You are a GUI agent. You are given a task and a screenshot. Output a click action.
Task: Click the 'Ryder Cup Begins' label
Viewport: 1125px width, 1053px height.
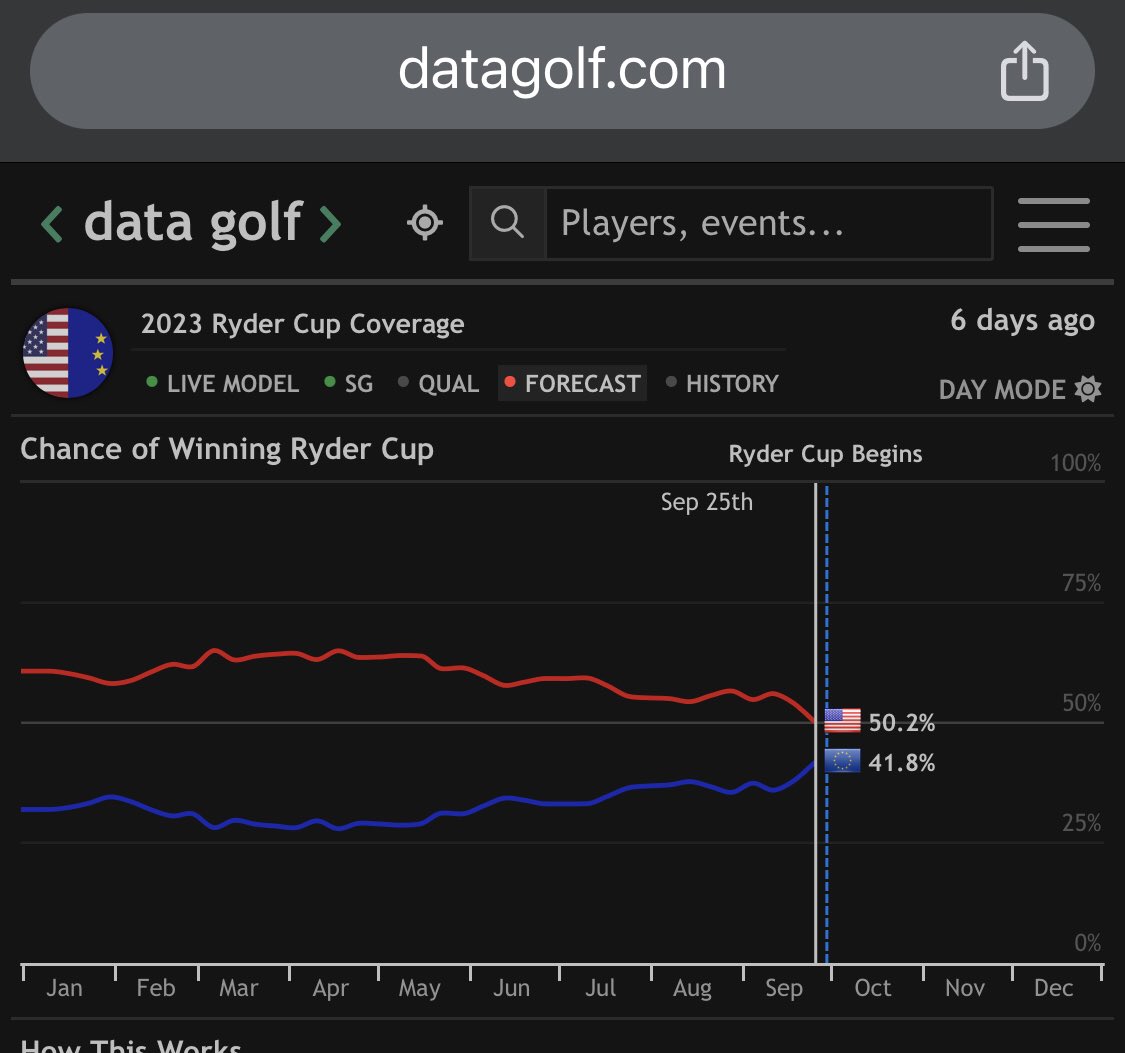pyautogui.click(x=825, y=454)
